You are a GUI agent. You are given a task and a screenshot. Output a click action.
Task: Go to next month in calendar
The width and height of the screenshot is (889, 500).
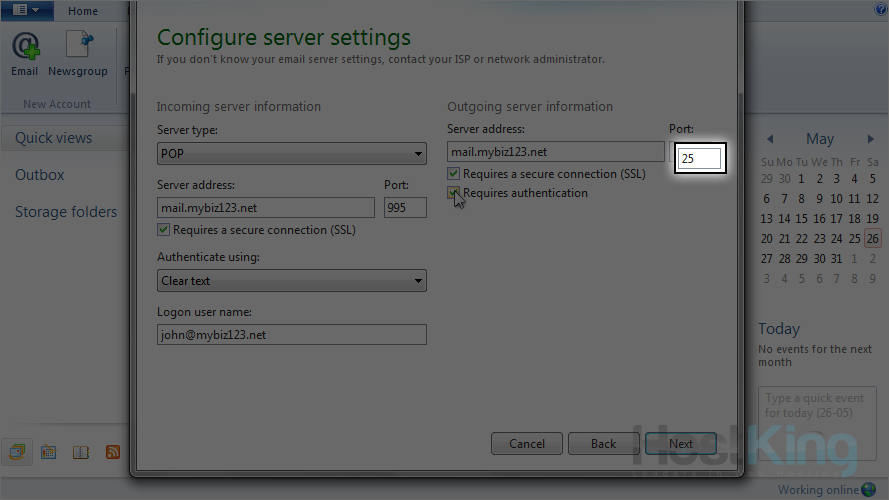click(x=872, y=139)
